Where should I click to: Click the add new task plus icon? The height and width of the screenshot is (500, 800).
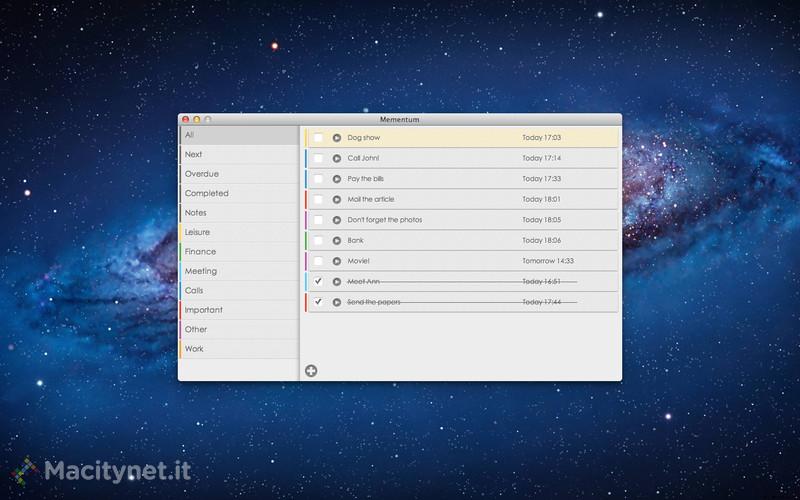[311, 371]
